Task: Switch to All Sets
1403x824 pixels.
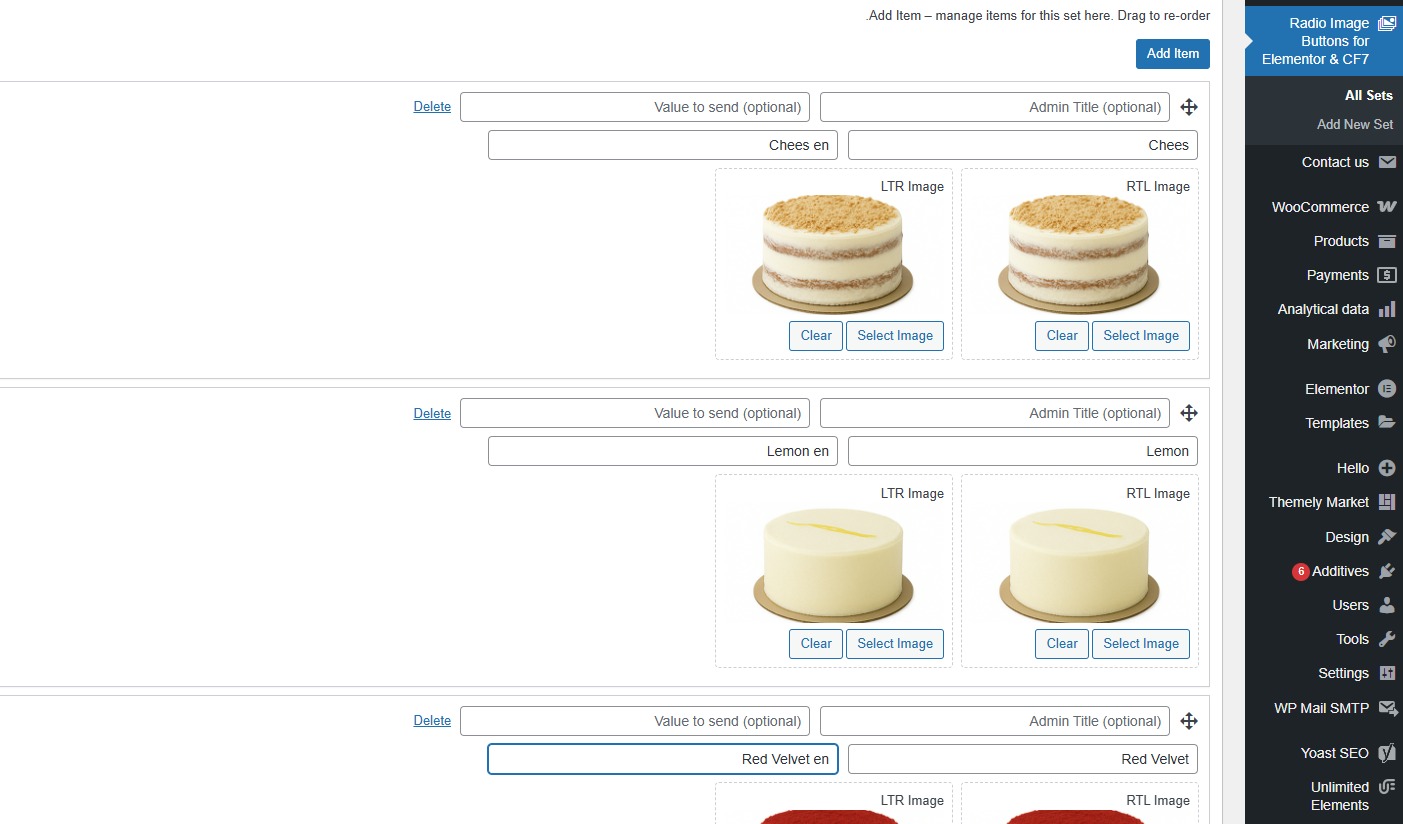Action: click(x=1368, y=95)
